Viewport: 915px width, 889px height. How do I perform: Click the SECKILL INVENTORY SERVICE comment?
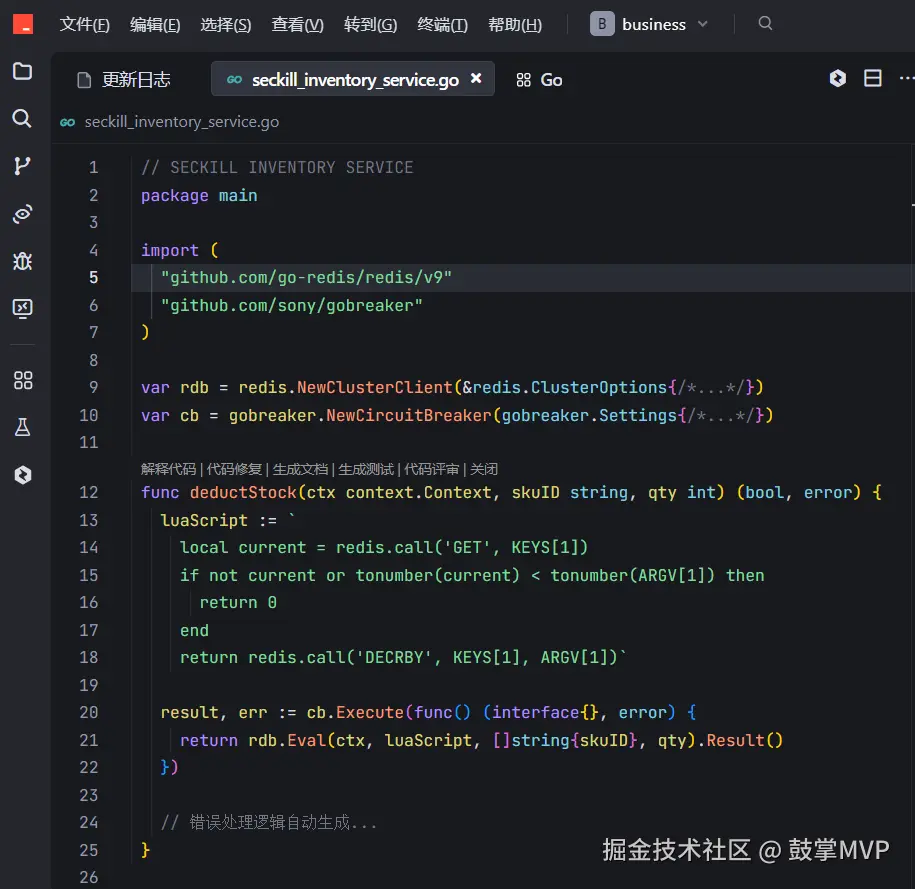click(277, 168)
